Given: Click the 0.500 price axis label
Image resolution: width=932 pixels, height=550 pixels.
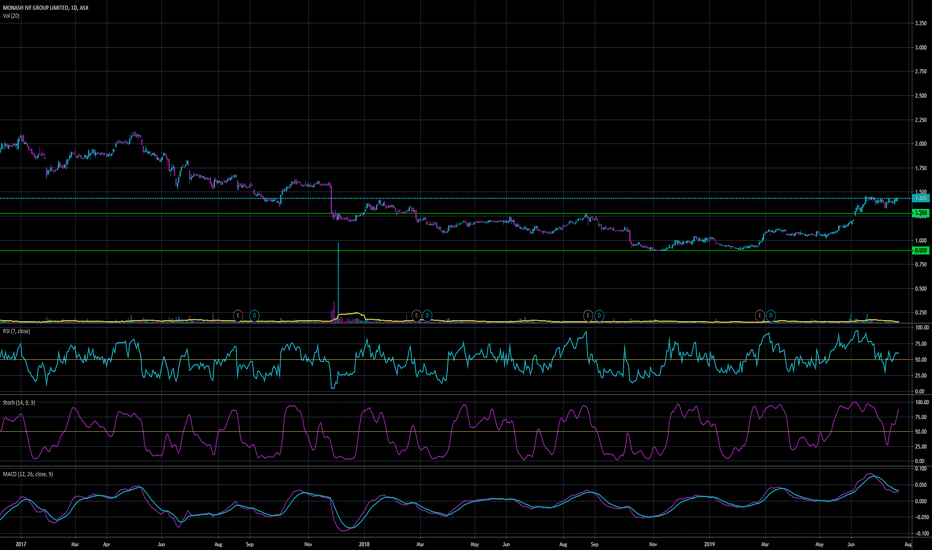Looking at the screenshot, I should click(x=921, y=288).
